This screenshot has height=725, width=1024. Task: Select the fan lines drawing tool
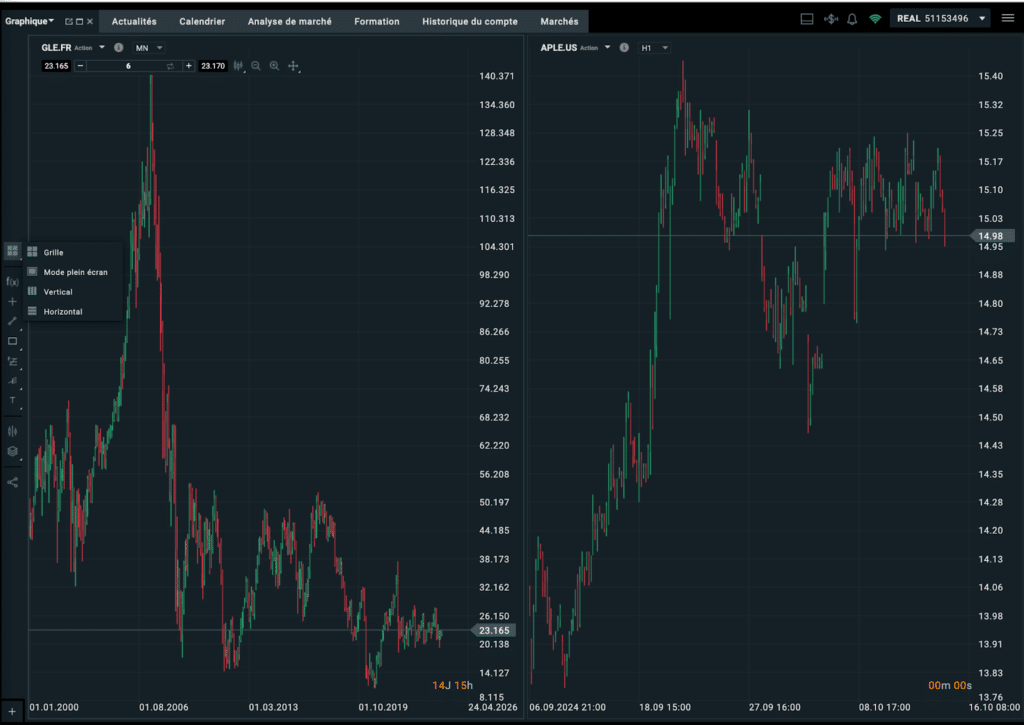point(12,381)
